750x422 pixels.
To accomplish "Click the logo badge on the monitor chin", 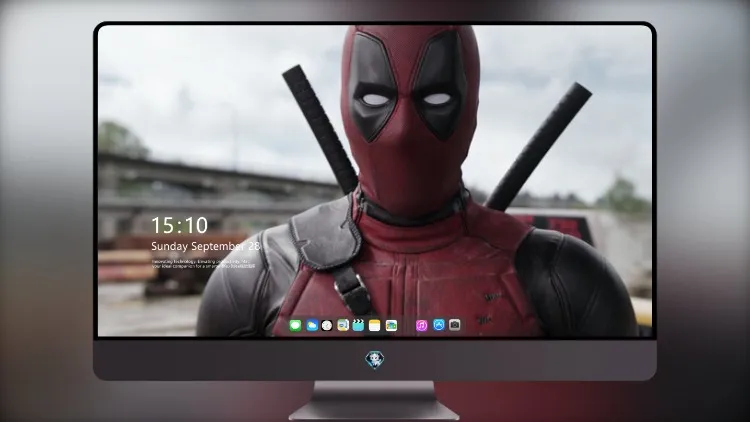I will [375, 360].
